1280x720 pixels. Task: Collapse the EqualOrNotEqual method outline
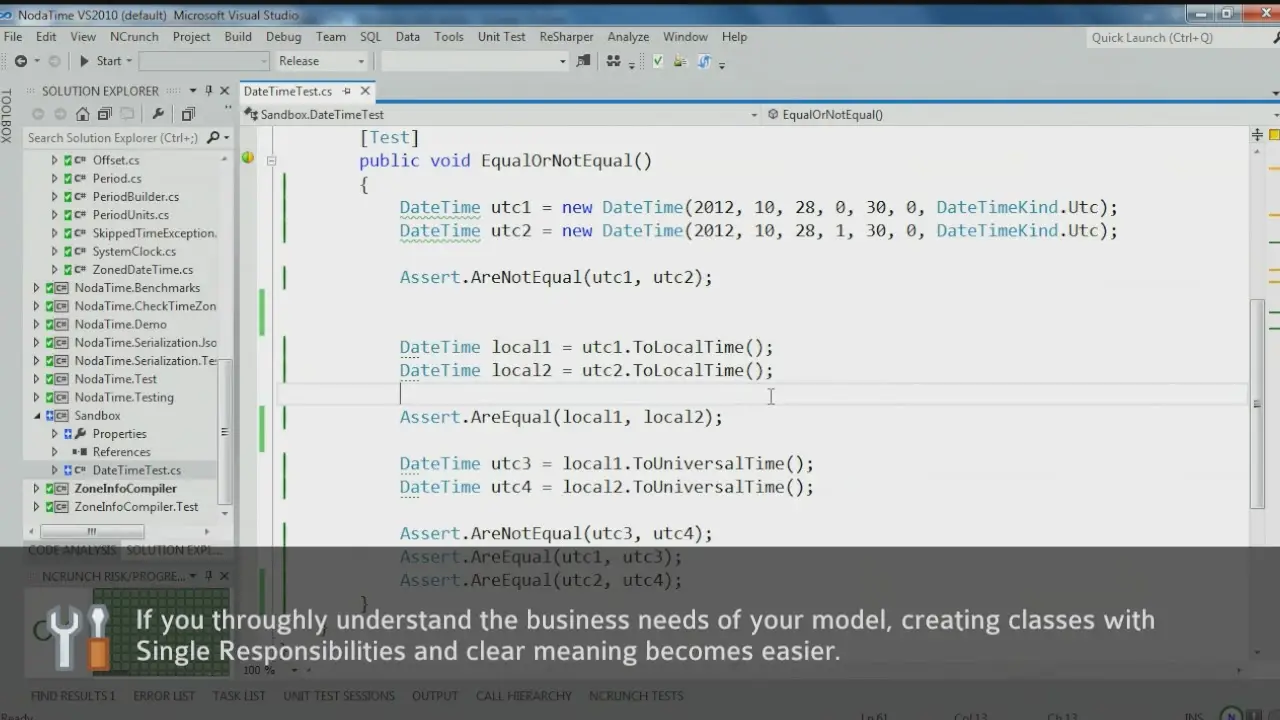(271, 161)
